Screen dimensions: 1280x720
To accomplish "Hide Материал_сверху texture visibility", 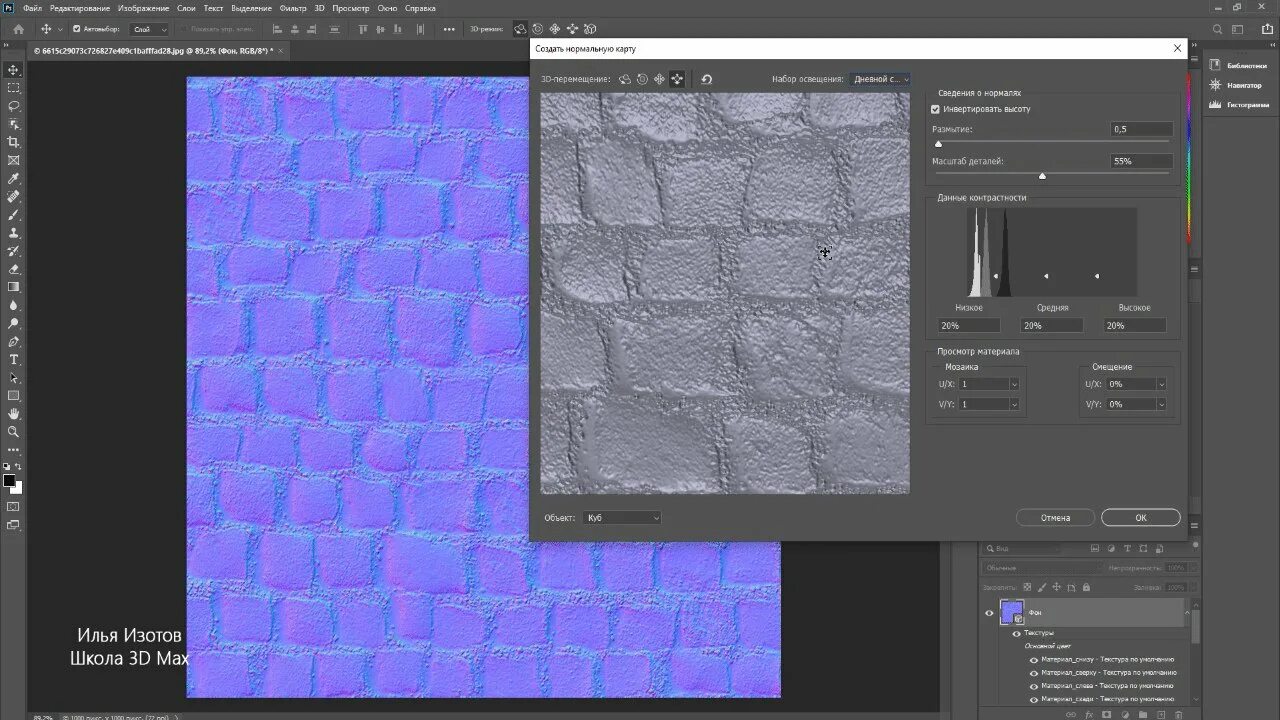I will point(1034,672).
